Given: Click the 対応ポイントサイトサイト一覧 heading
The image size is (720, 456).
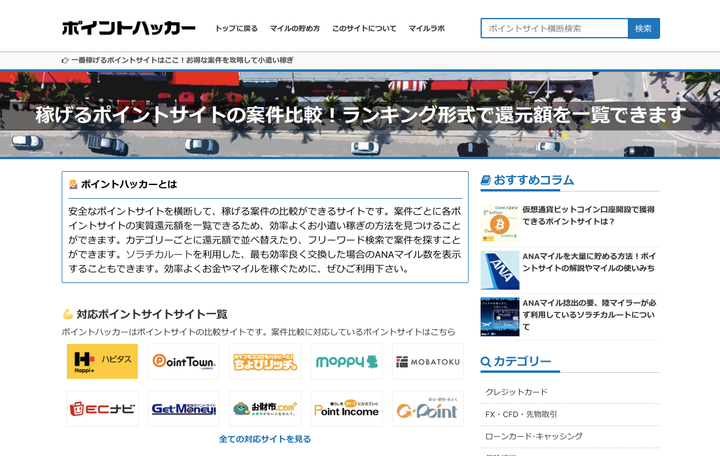Looking at the screenshot, I should (152, 314).
